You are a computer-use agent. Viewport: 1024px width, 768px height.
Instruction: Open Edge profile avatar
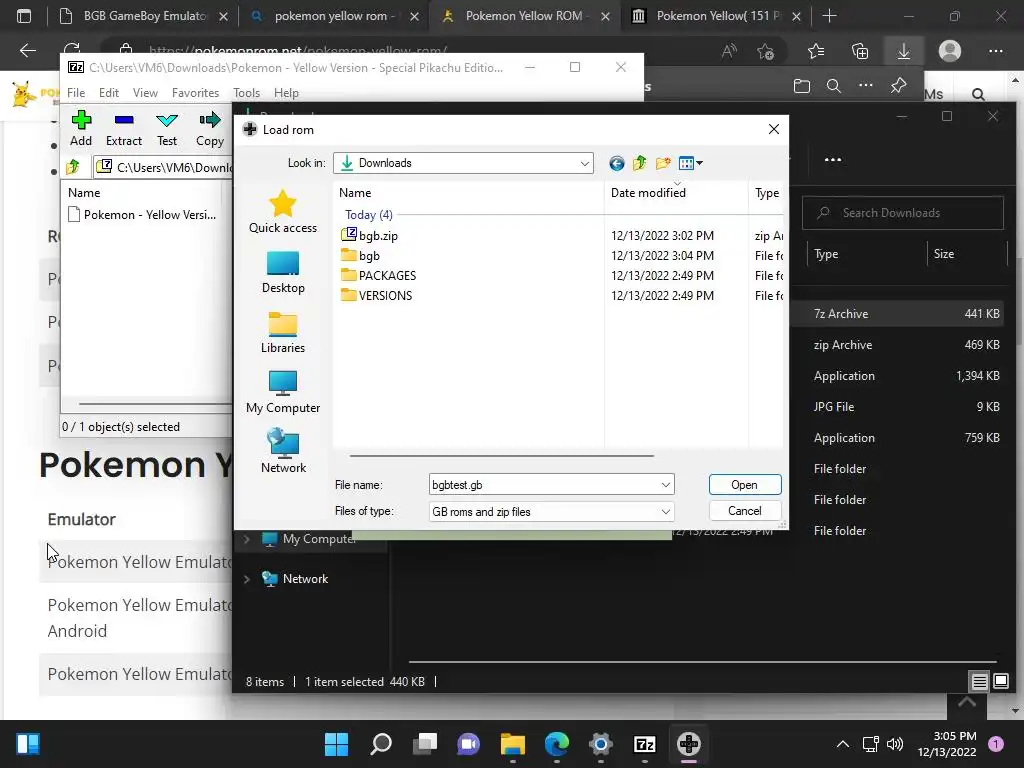[x=950, y=51]
